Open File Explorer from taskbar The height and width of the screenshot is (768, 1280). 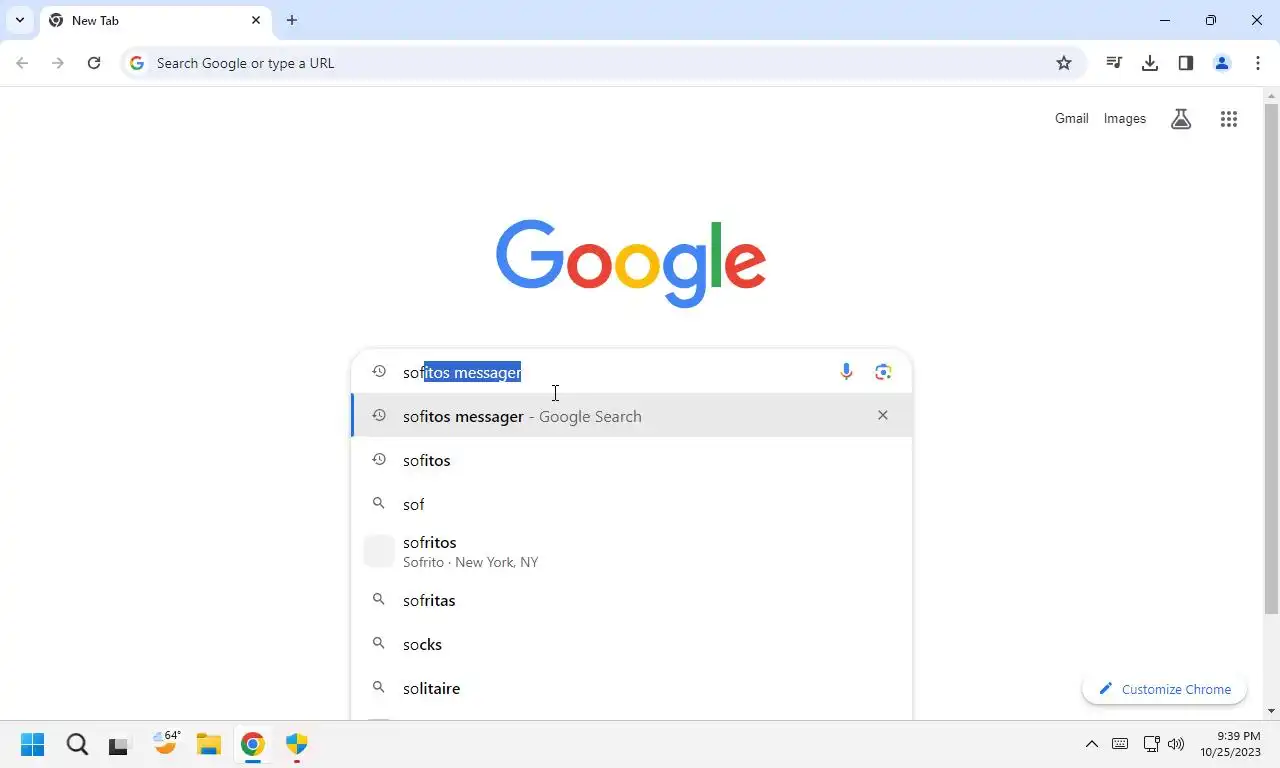[208, 744]
